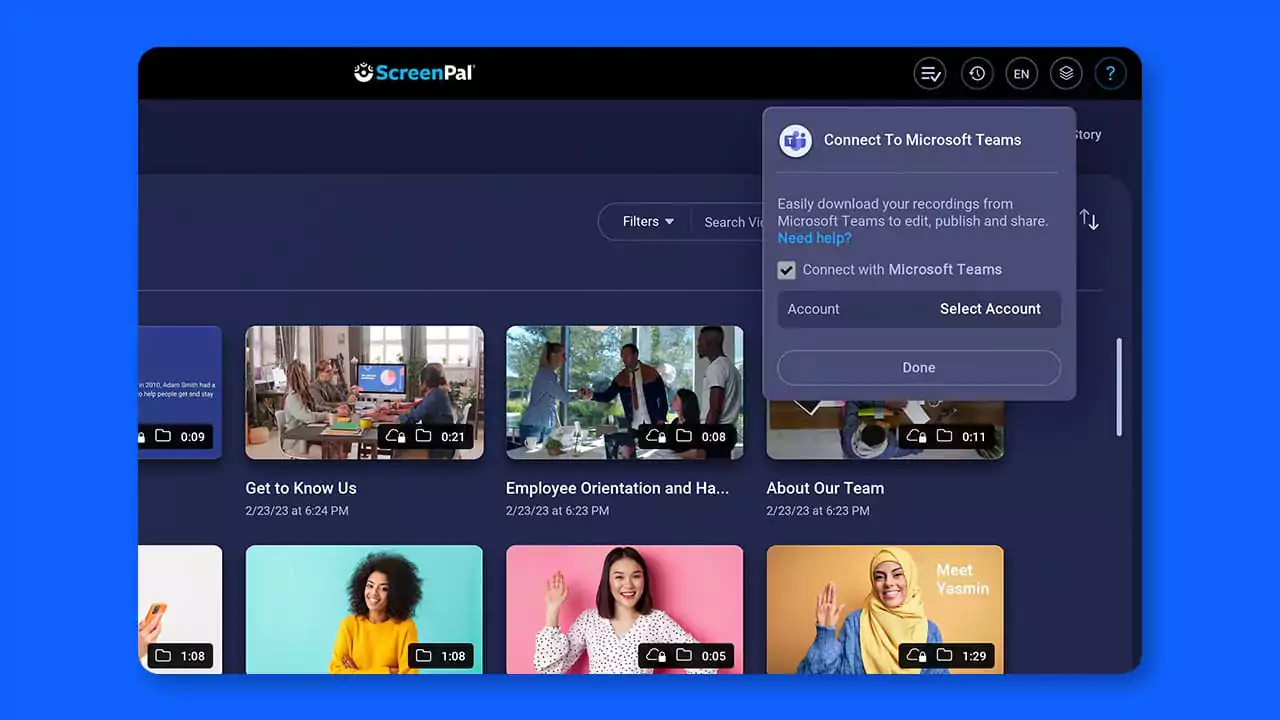Click the ScreenPal logo

(414, 72)
